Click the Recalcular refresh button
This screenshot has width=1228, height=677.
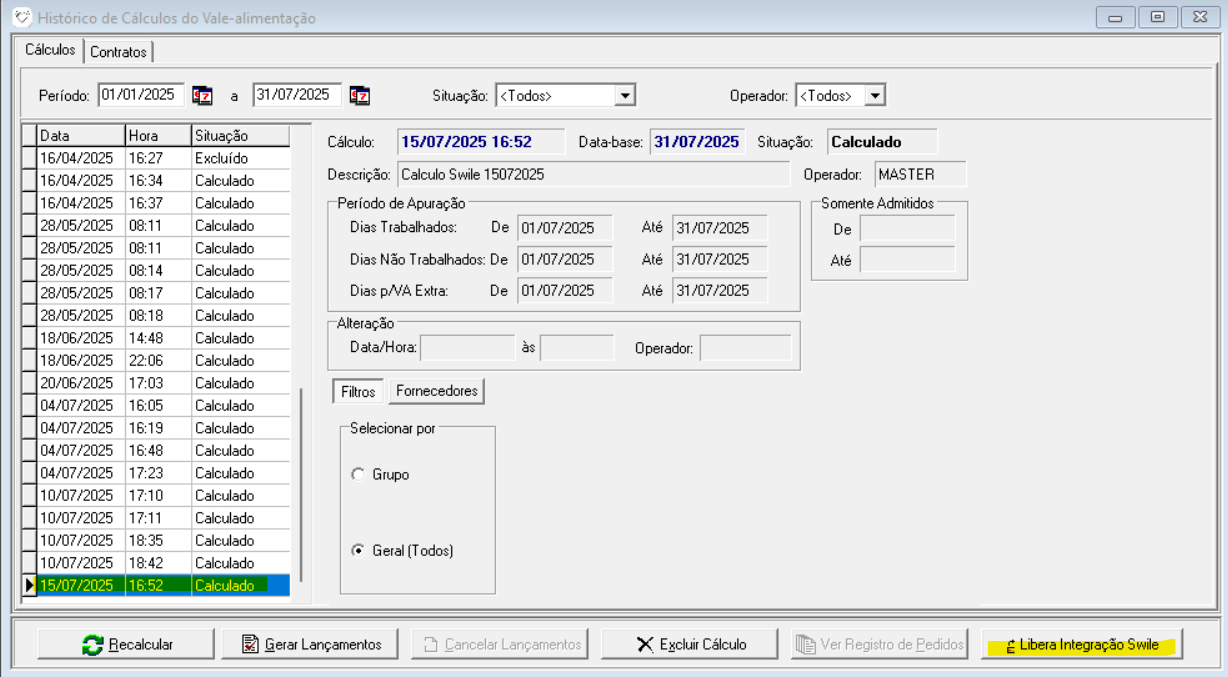(126, 644)
